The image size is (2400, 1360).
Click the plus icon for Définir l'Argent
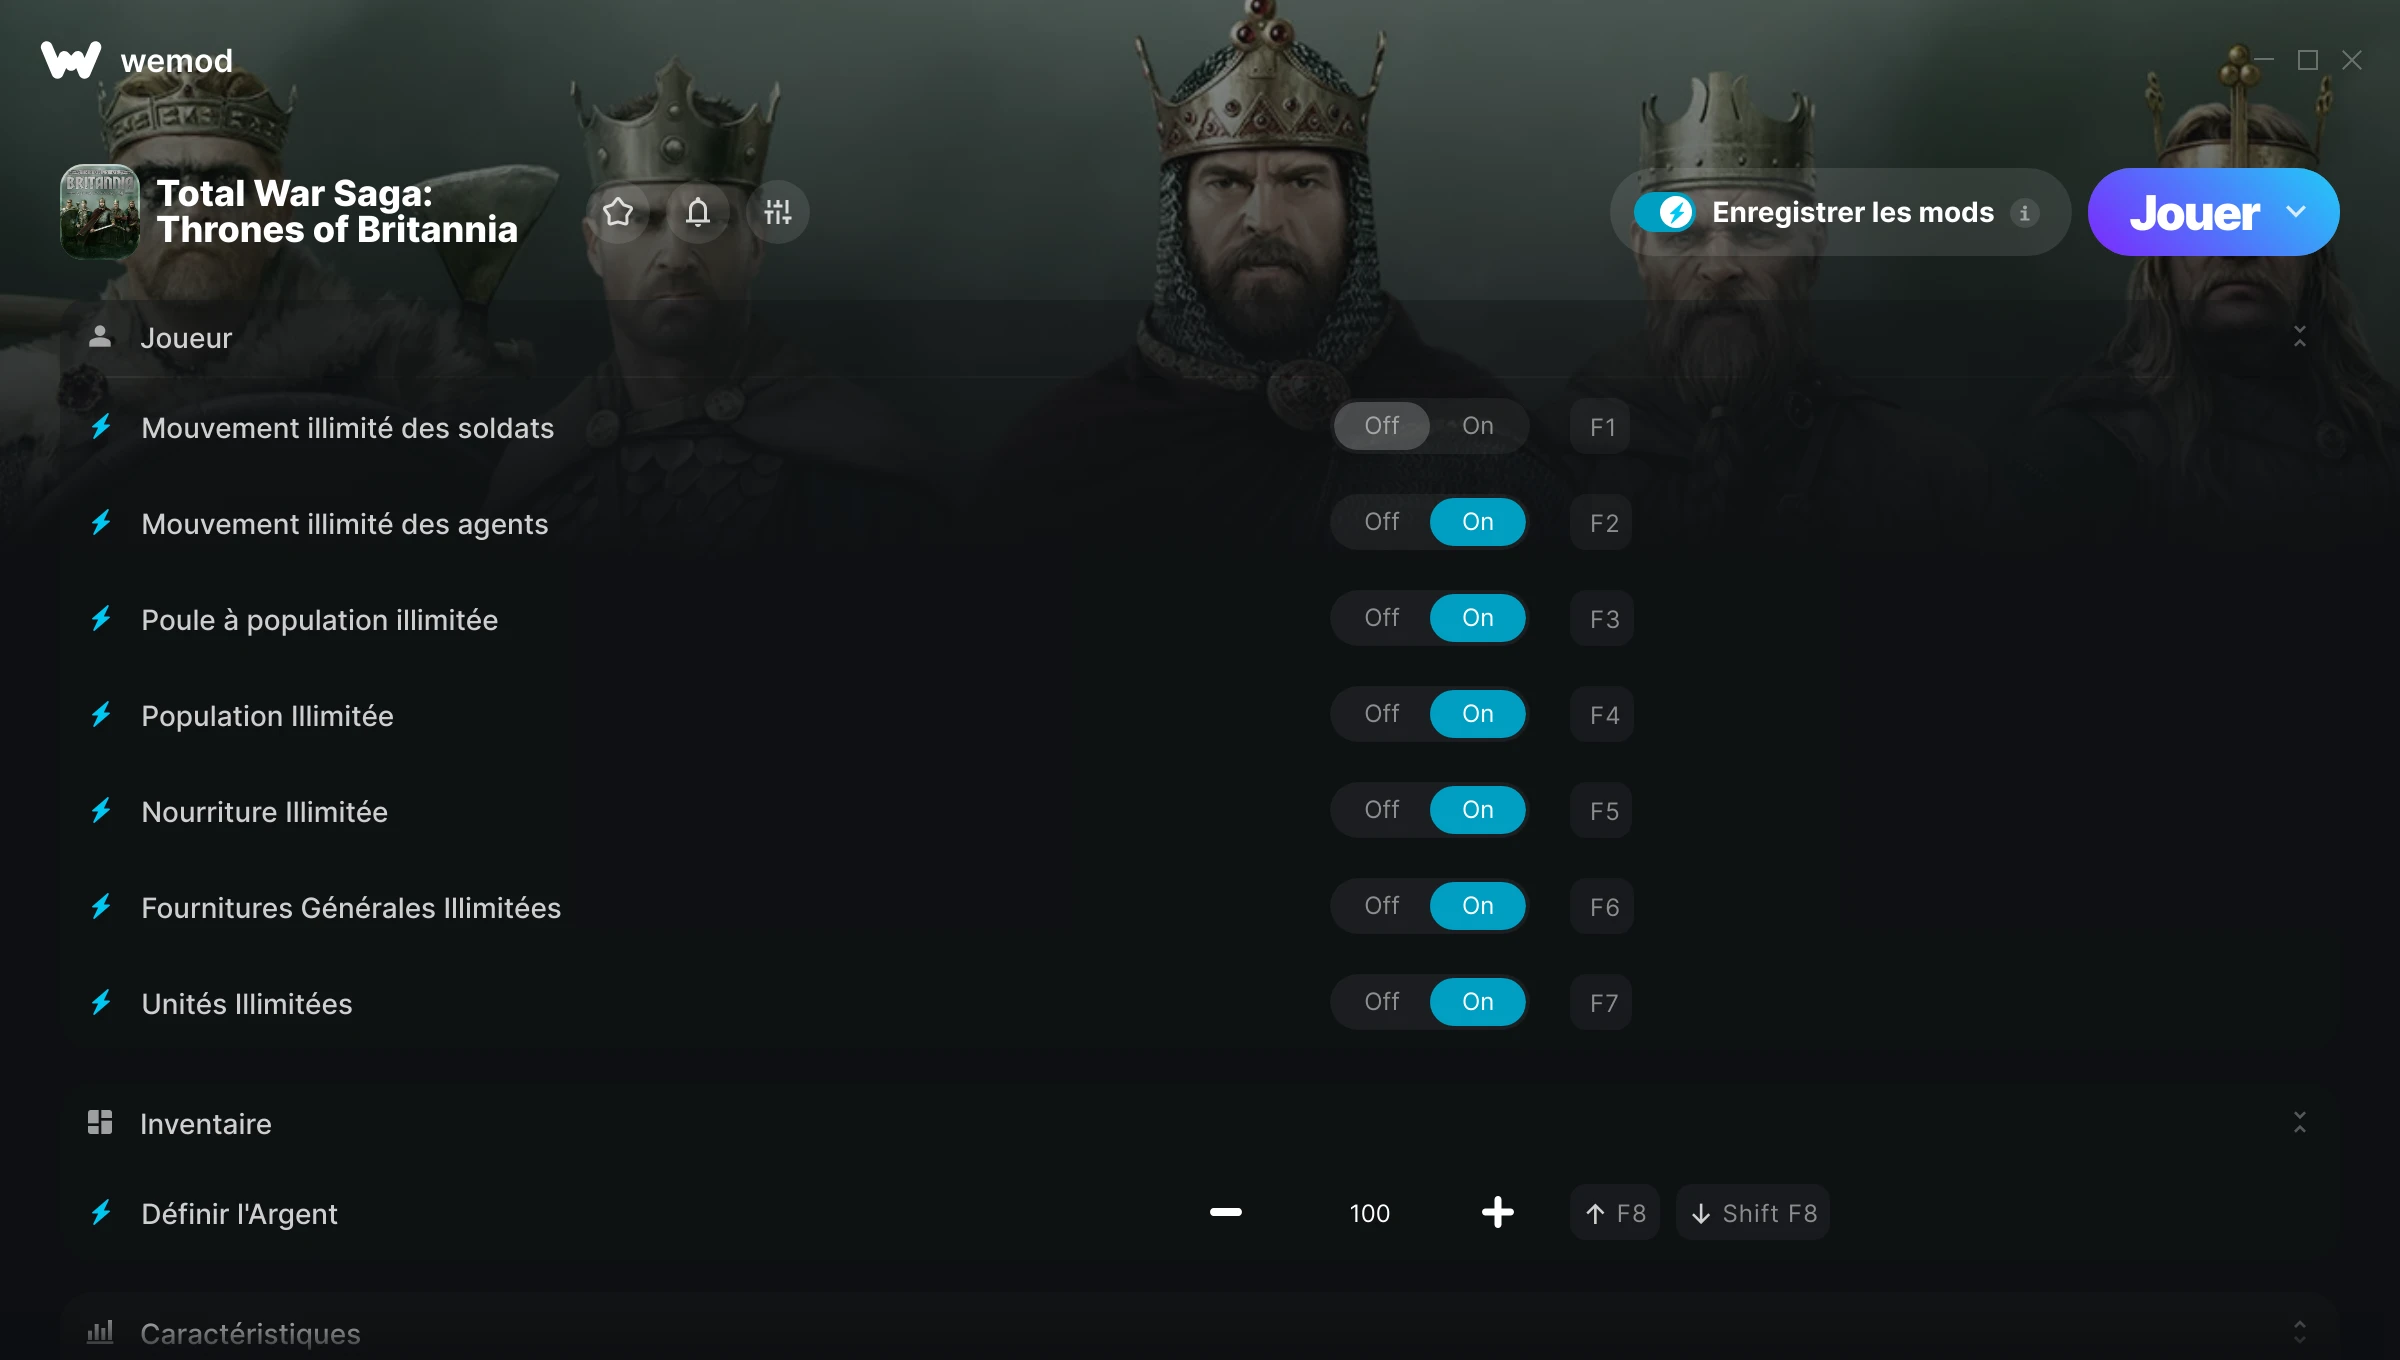[1497, 1212]
